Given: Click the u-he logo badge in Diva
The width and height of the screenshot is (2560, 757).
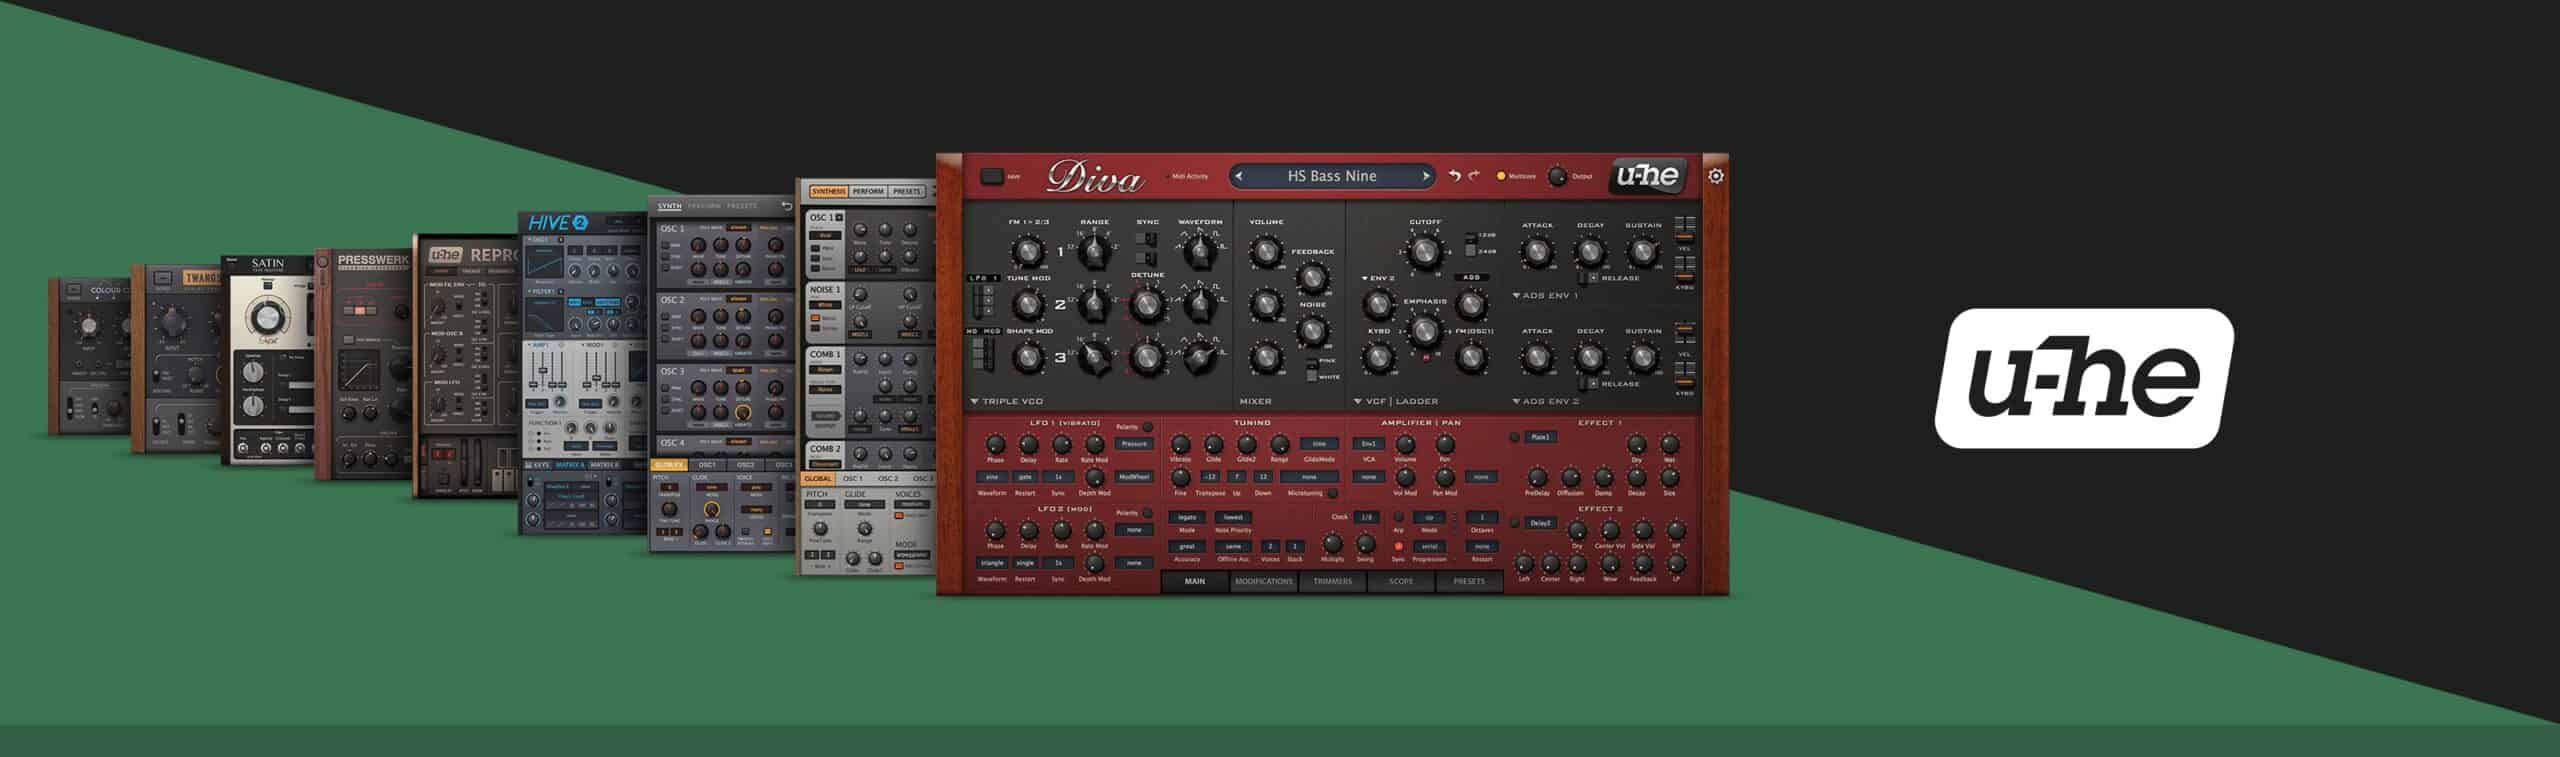Looking at the screenshot, I should [x=1647, y=176].
